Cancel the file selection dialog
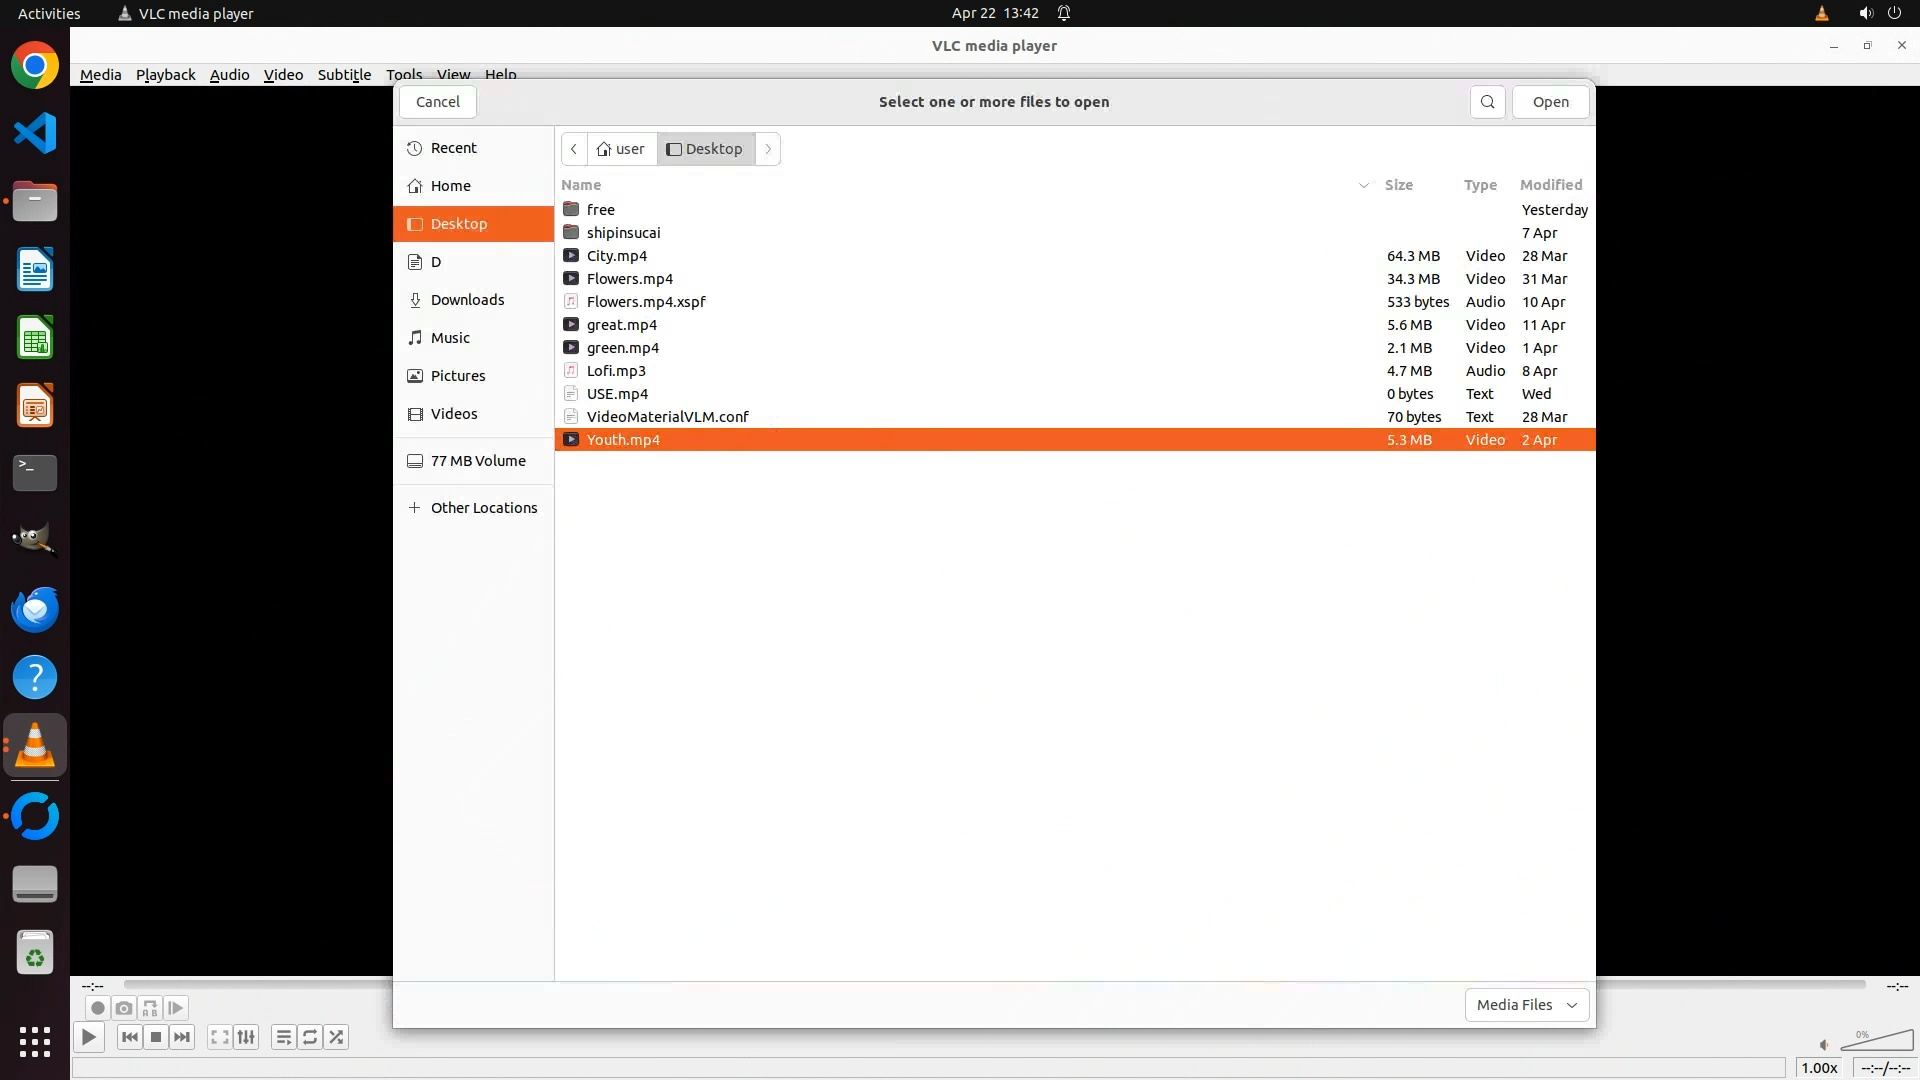The width and height of the screenshot is (1920, 1080). pos(437,102)
